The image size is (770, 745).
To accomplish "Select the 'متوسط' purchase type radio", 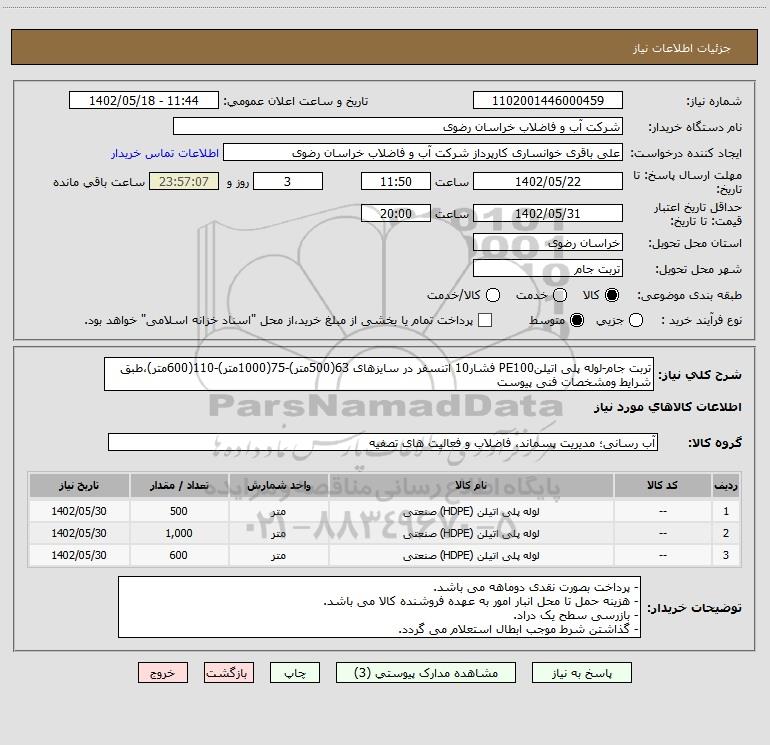I will 577,320.
